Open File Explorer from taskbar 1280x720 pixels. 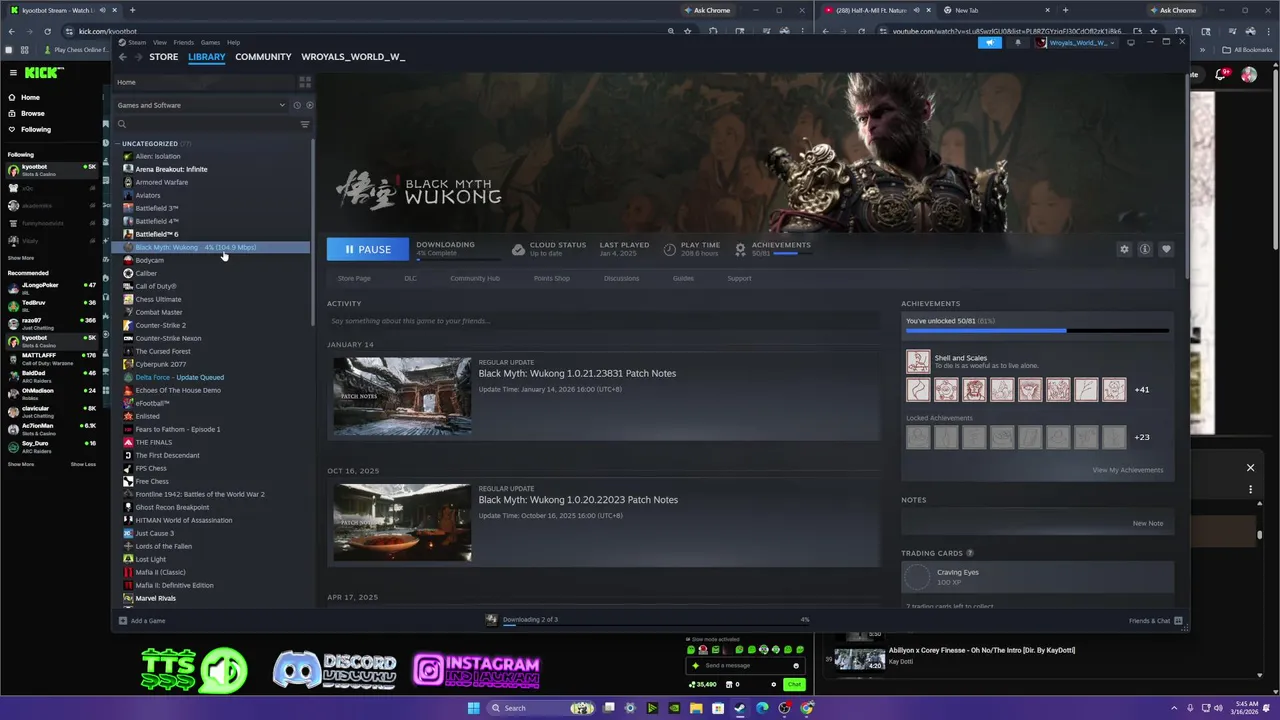(x=696, y=708)
